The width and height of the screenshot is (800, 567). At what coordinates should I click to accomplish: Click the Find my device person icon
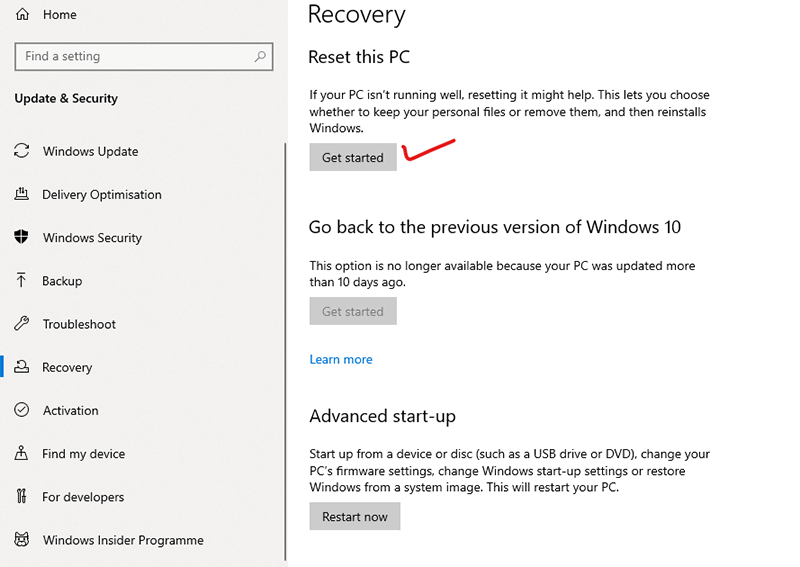click(x=22, y=453)
